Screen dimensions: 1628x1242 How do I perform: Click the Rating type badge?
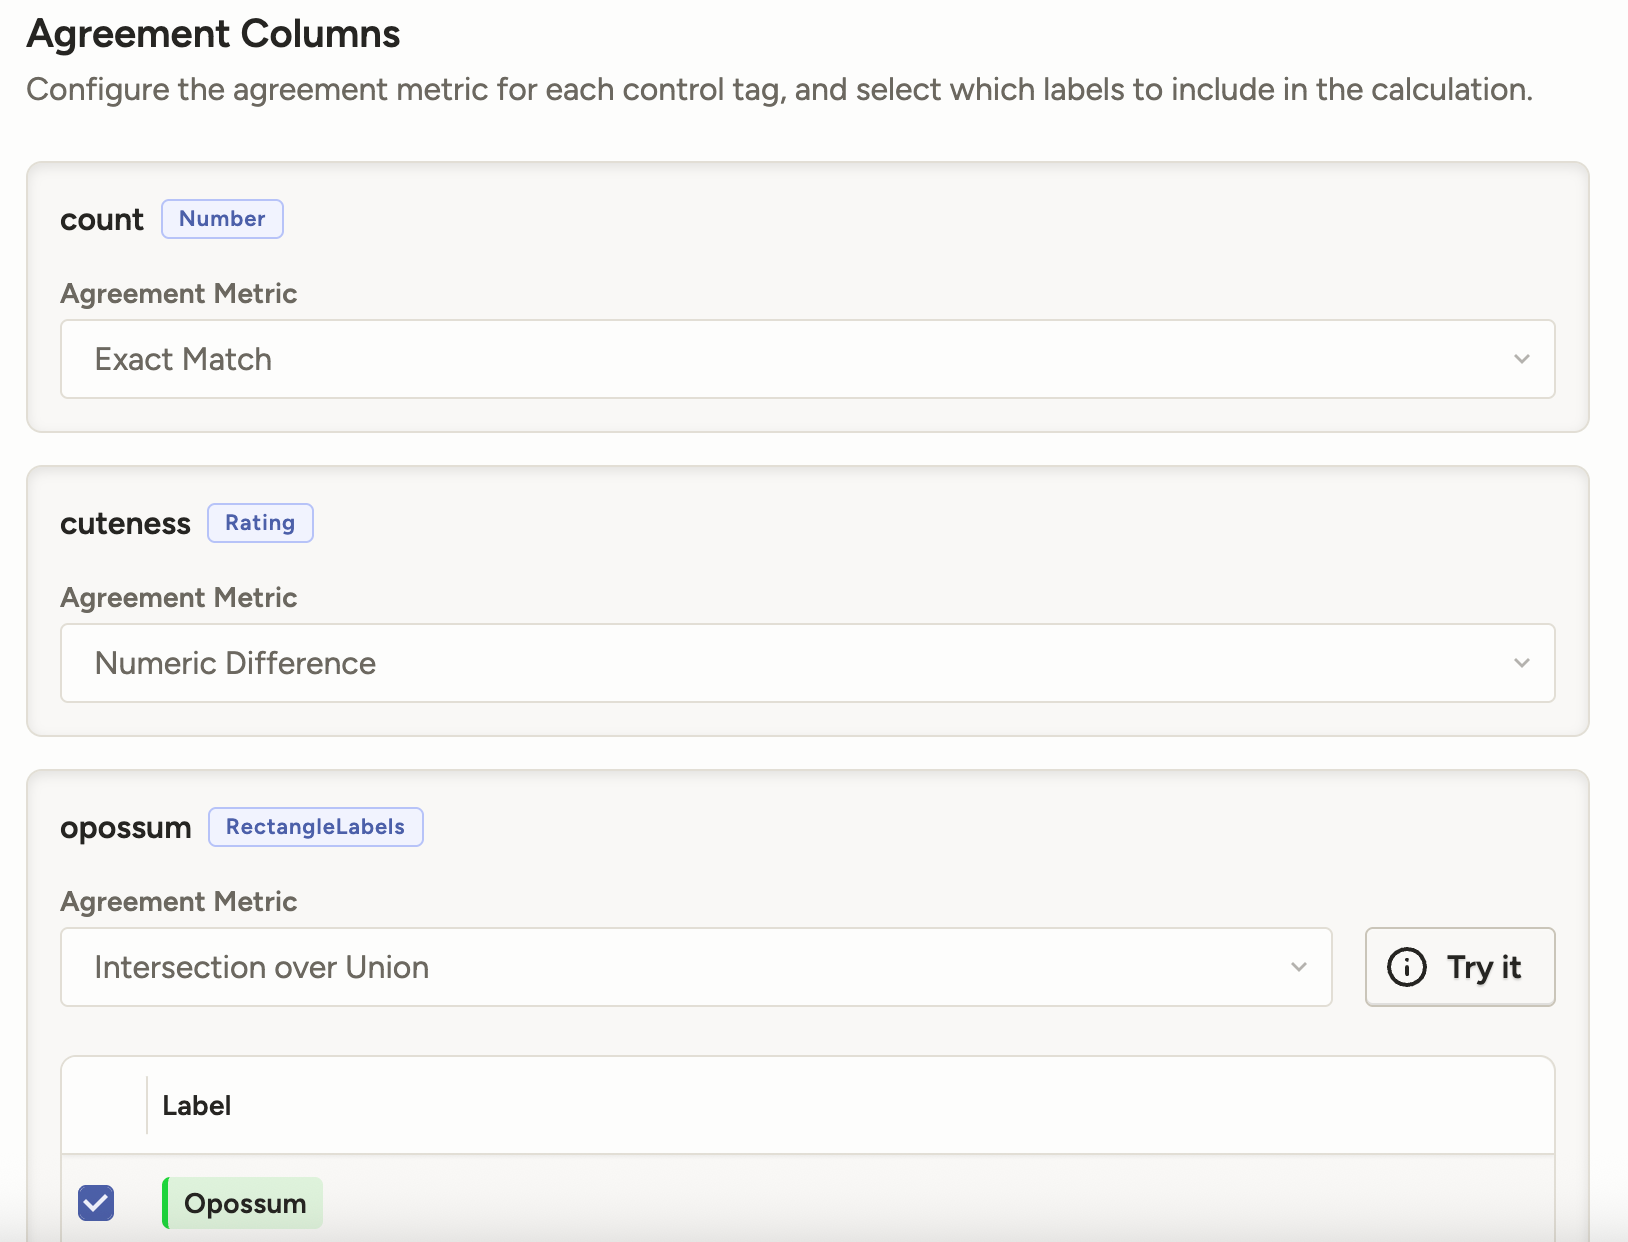pos(260,523)
